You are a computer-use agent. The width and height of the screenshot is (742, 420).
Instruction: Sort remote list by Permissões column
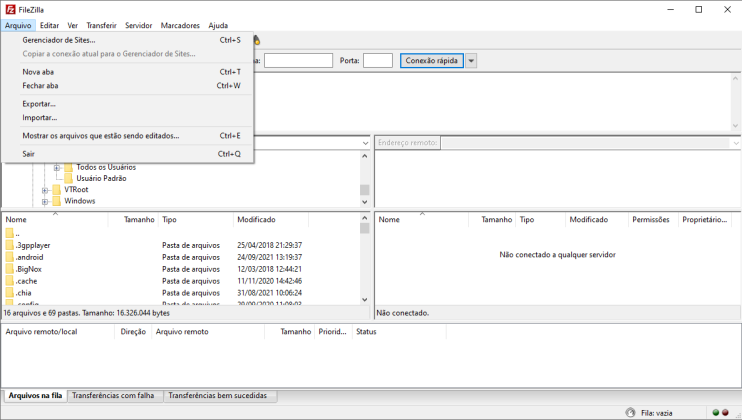(653, 219)
